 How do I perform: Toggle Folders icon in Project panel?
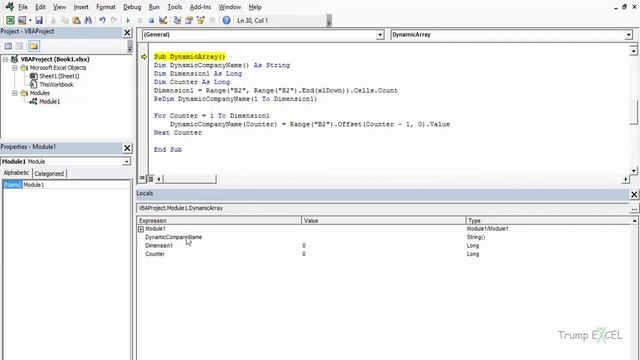click(x=33, y=46)
